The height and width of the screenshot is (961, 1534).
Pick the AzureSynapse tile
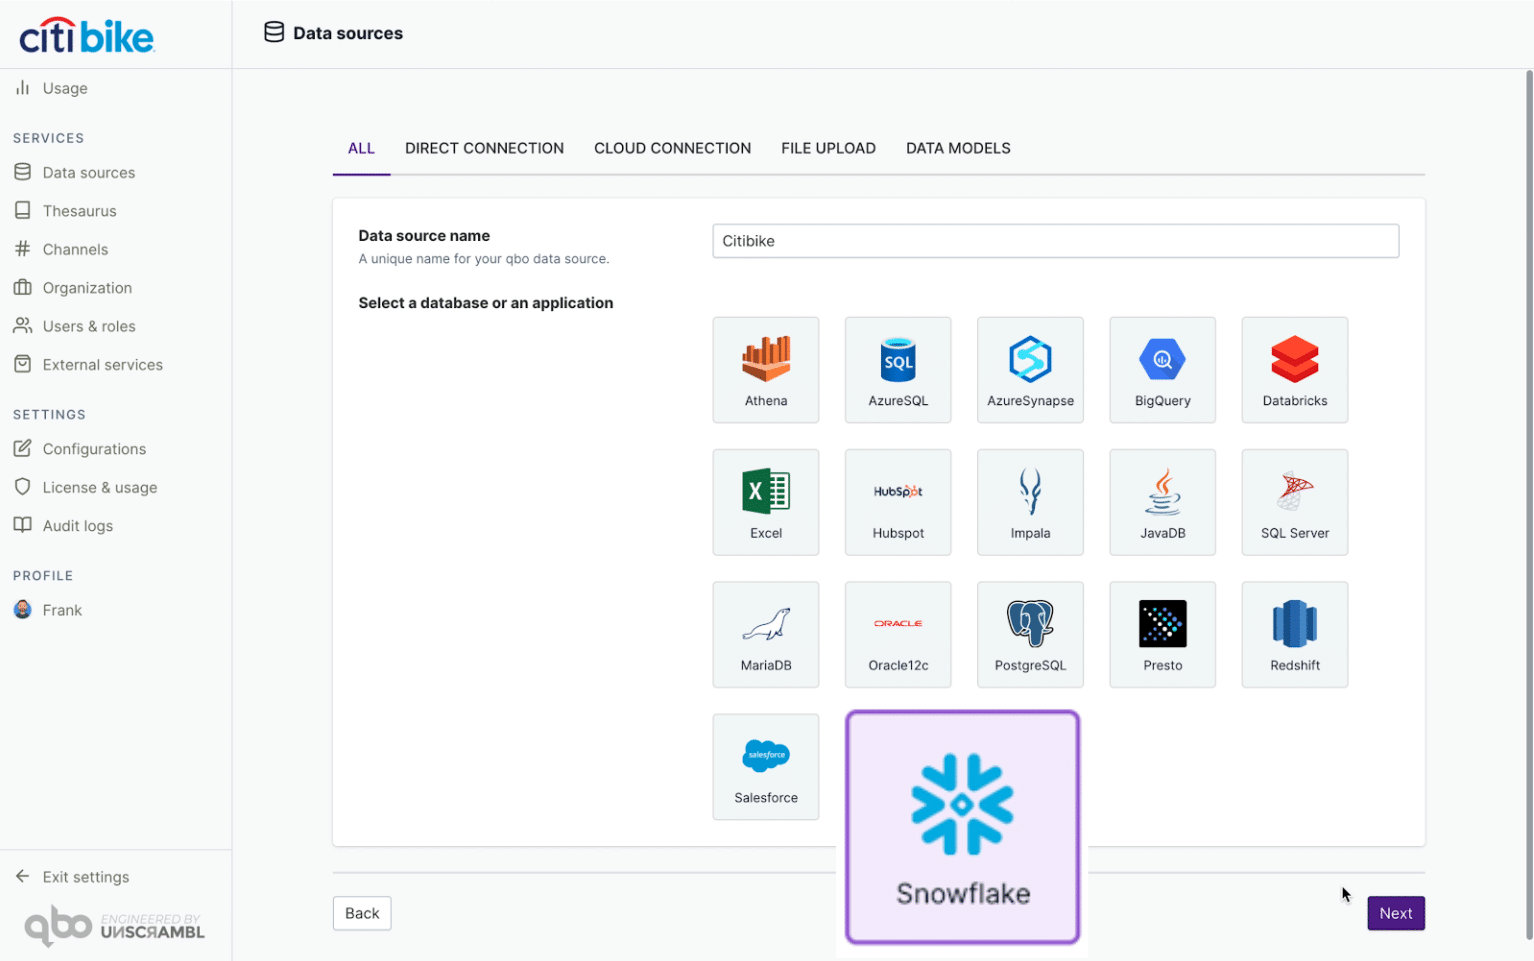(x=1030, y=370)
